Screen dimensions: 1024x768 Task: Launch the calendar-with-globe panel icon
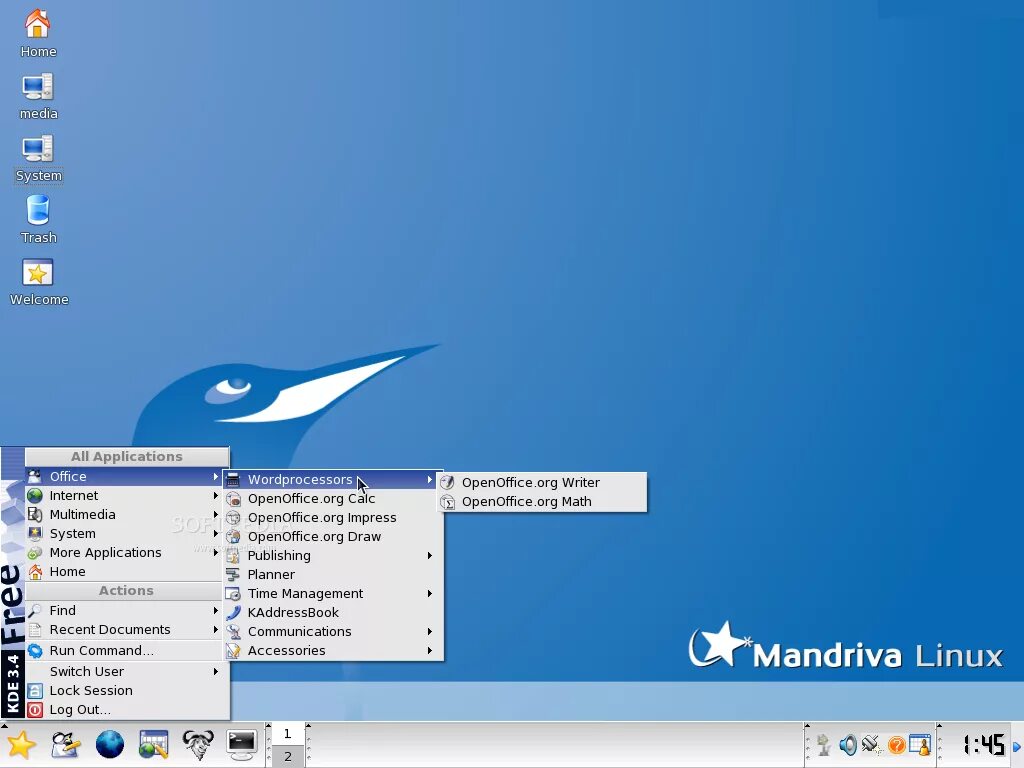click(153, 744)
